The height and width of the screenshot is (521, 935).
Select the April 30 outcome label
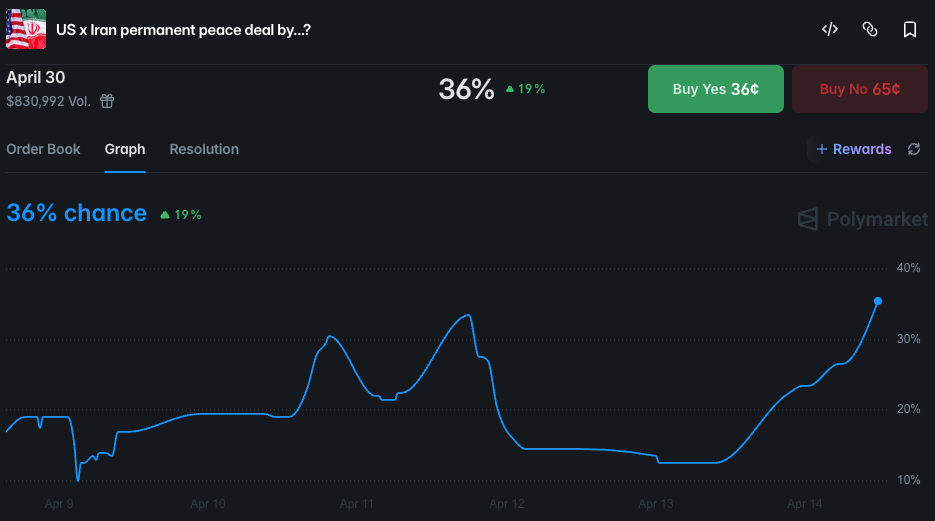click(x=36, y=78)
